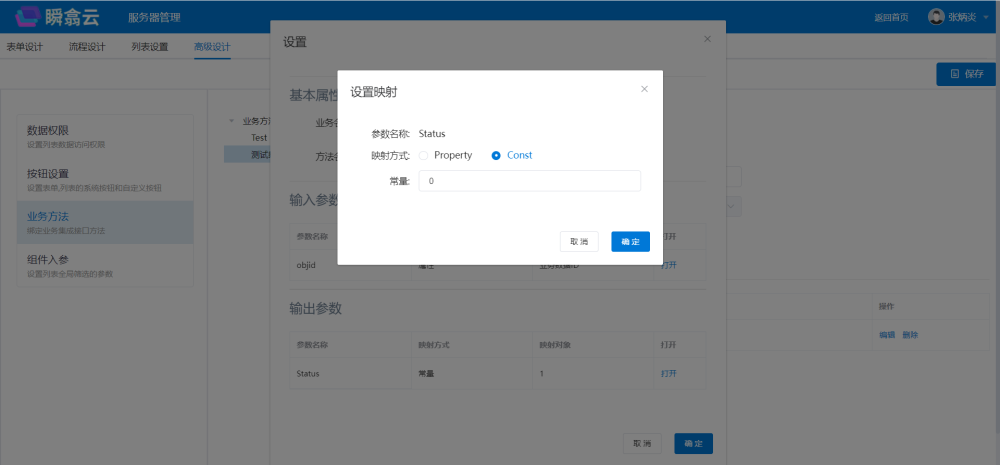Close the 设置映射 dialog with X icon

pyautogui.click(x=644, y=89)
